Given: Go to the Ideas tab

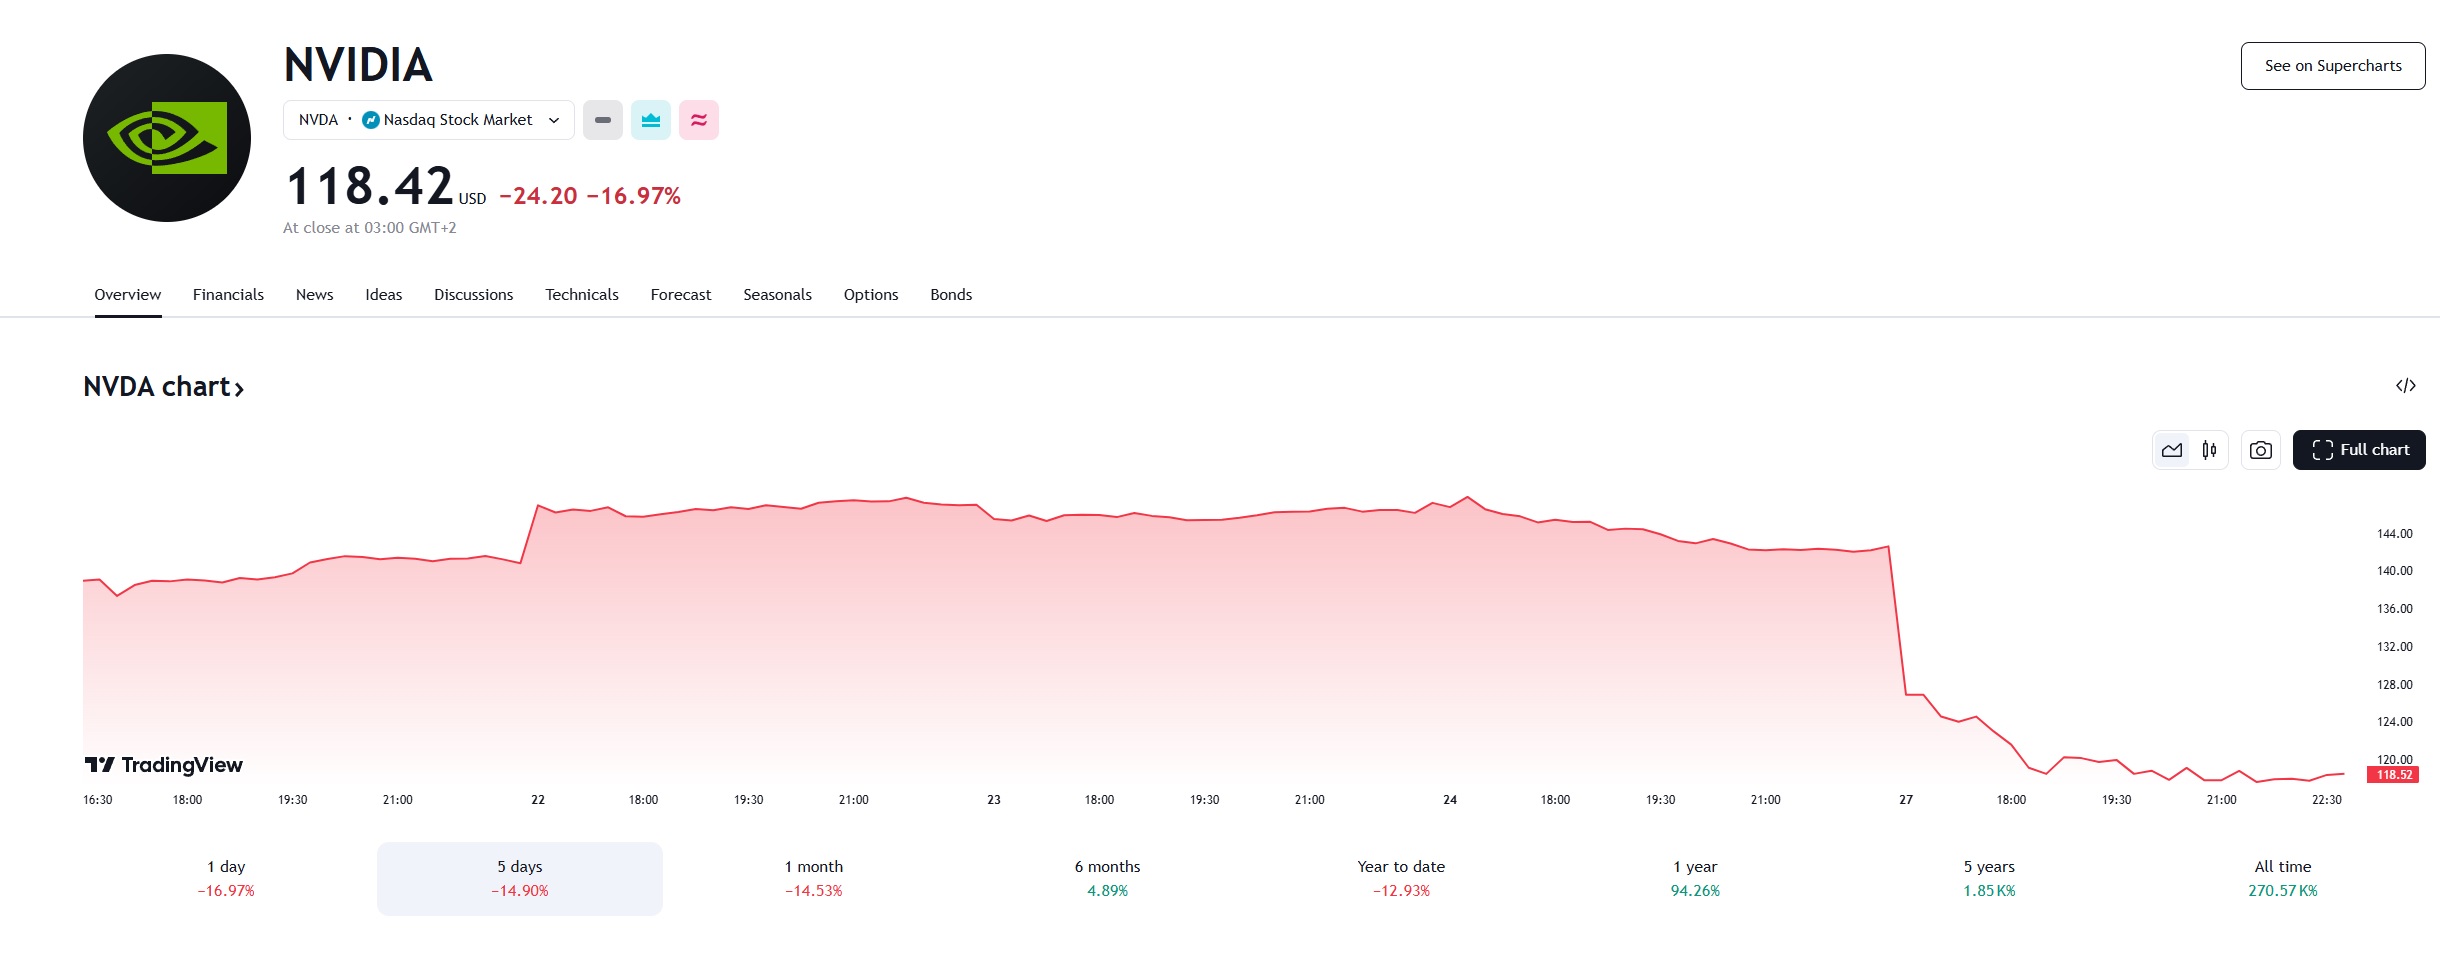Looking at the screenshot, I should click(384, 295).
